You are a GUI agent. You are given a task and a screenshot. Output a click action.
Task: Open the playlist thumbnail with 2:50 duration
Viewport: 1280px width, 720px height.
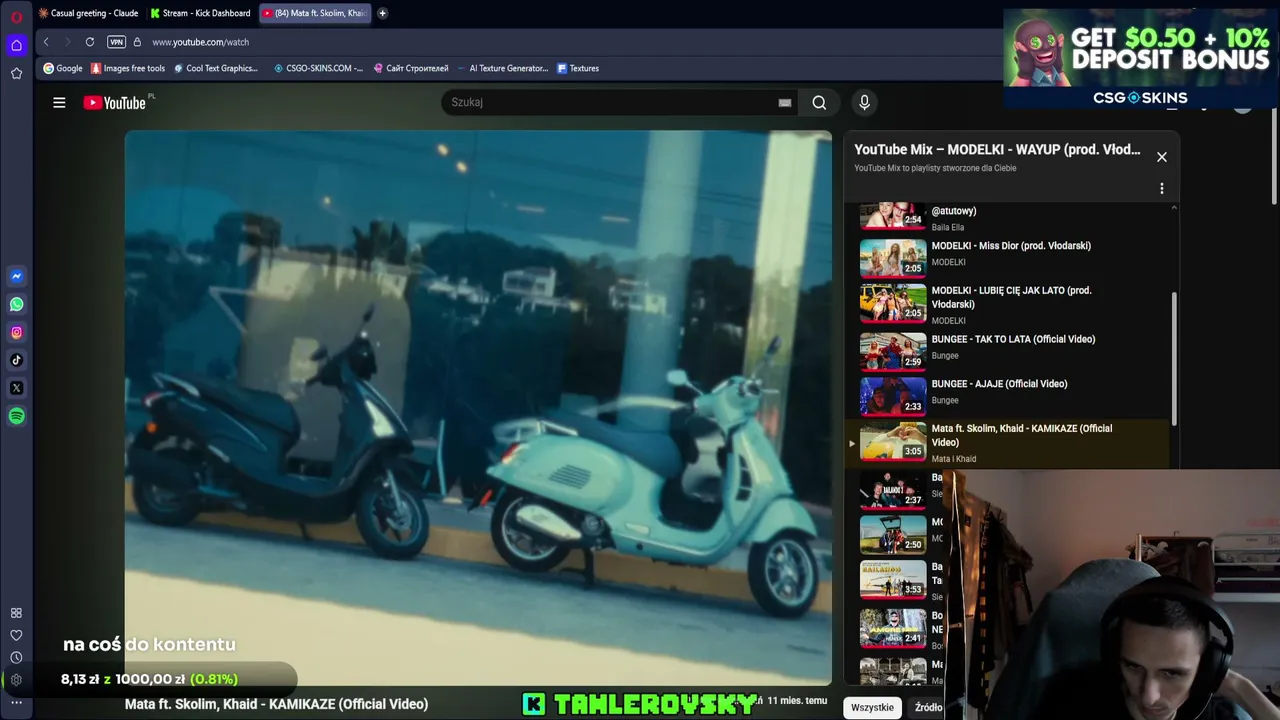click(x=893, y=534)
